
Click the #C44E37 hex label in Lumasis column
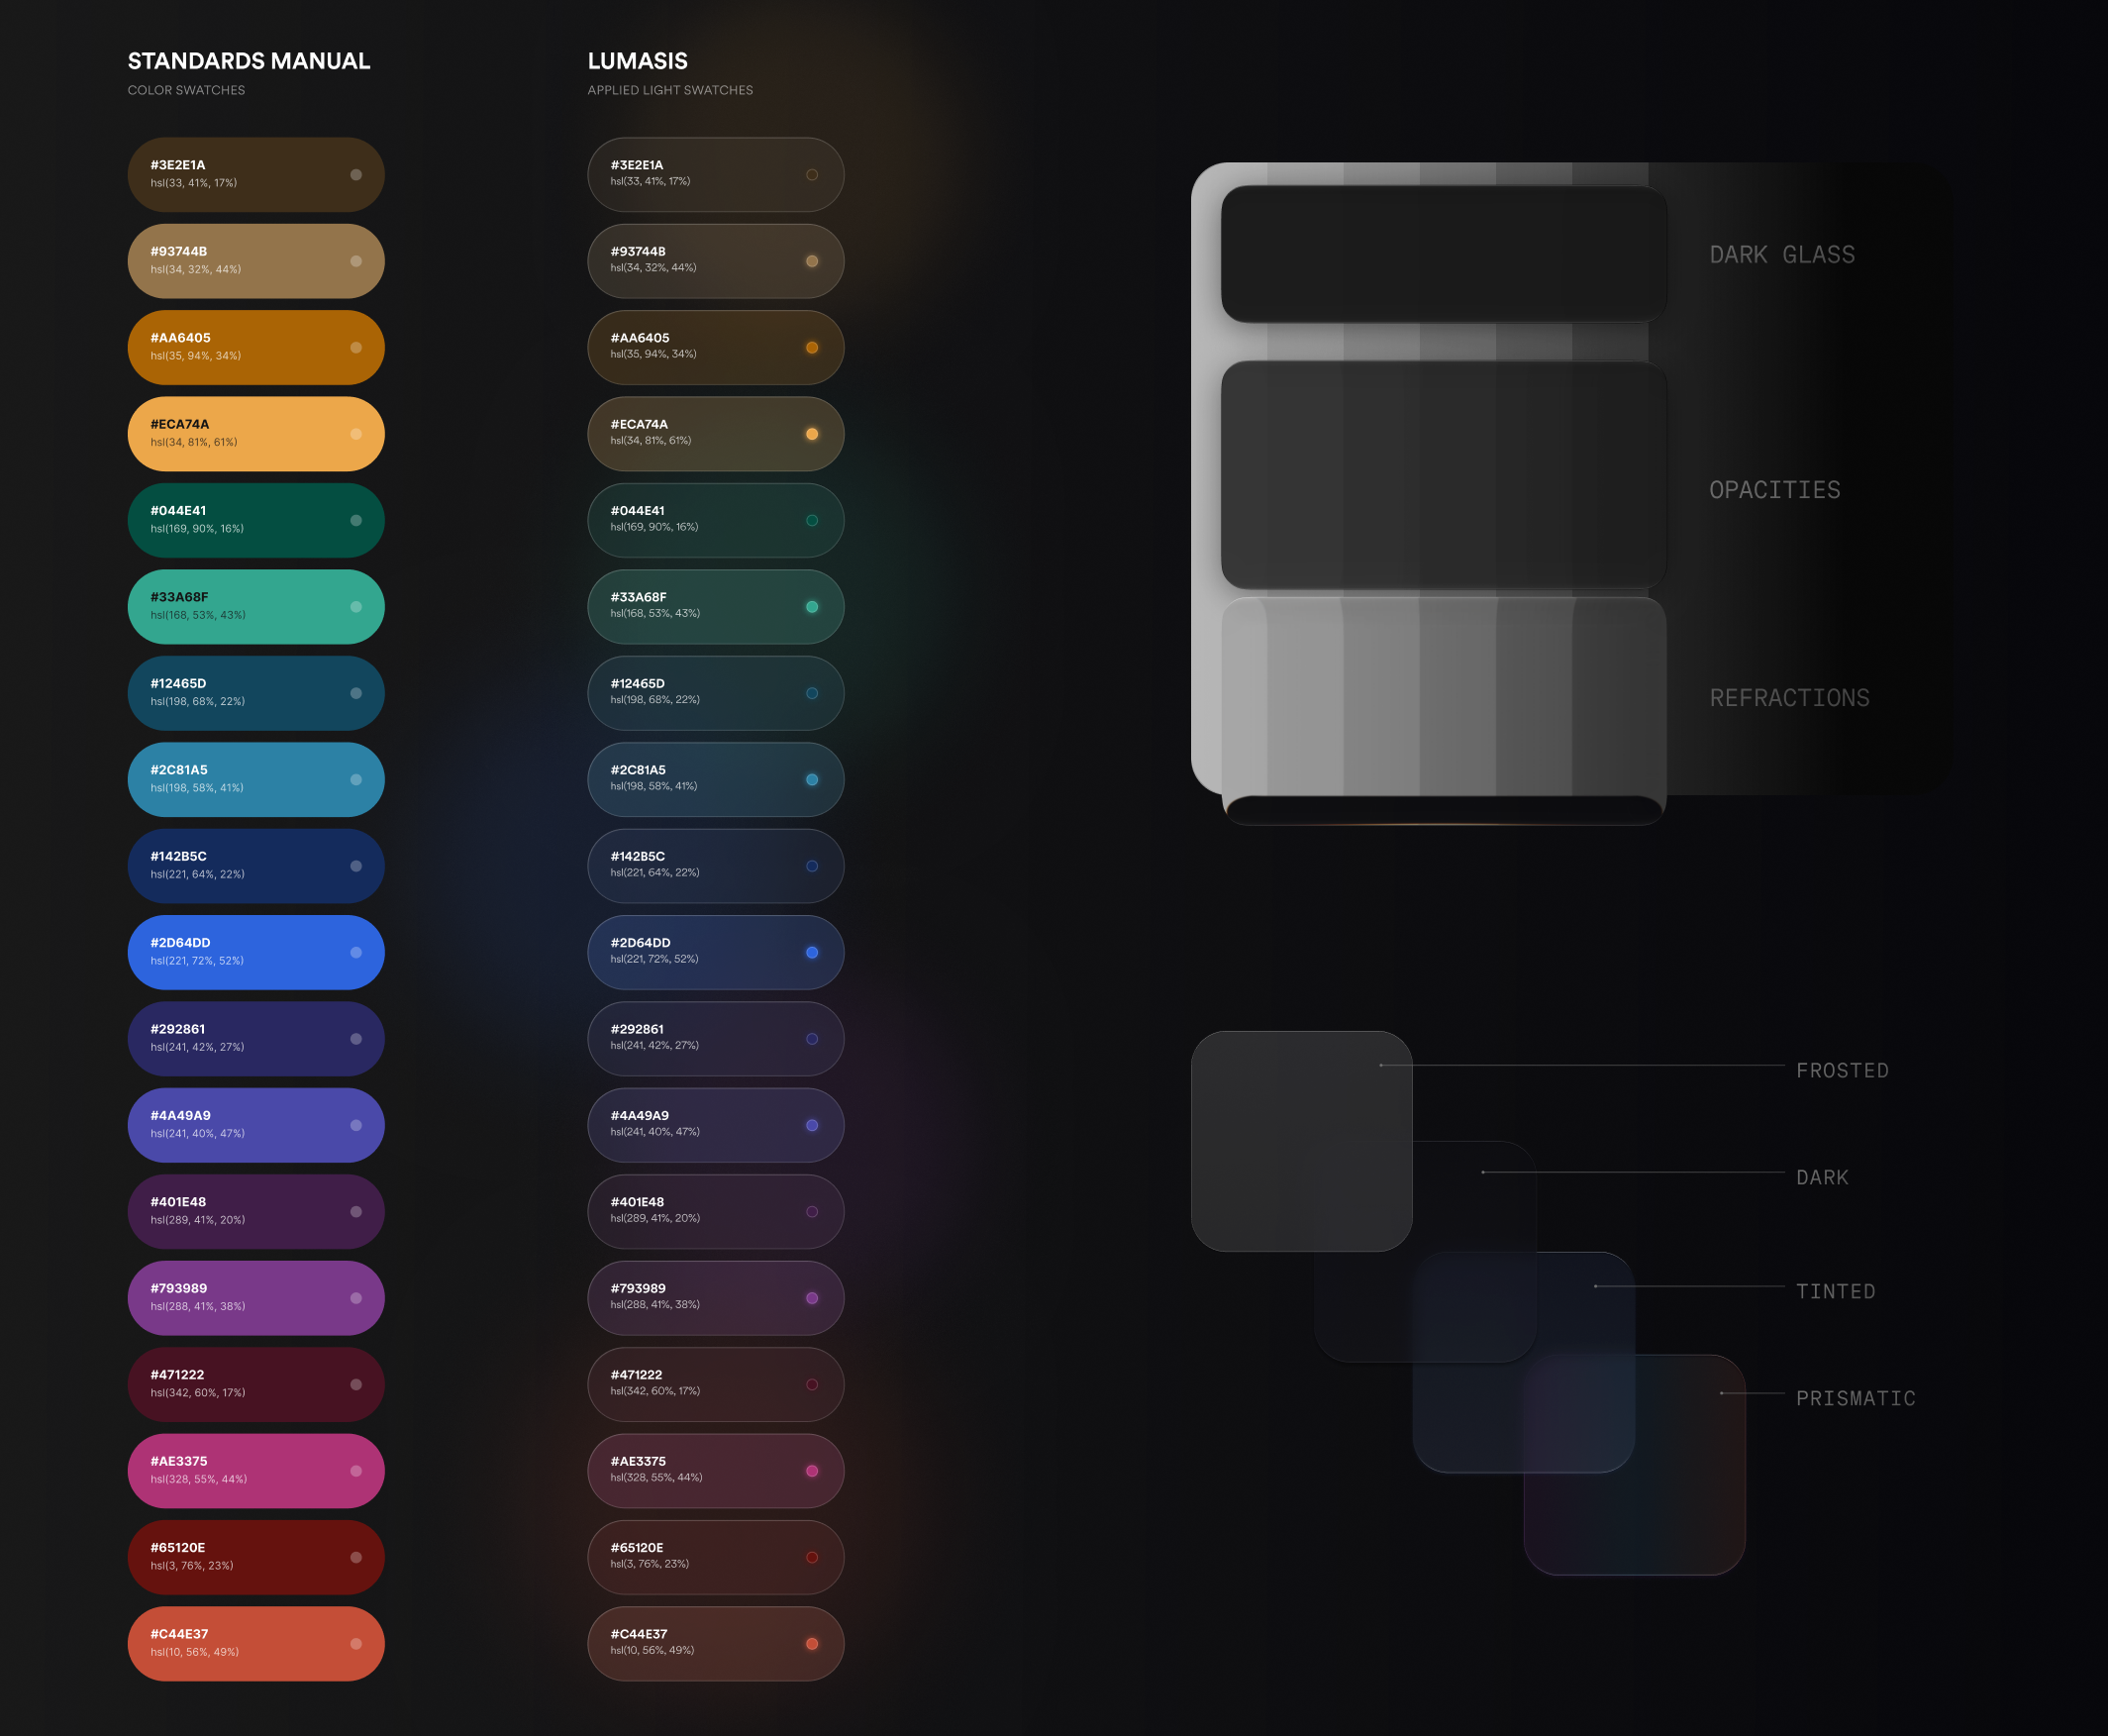[x=639, y=1634]
